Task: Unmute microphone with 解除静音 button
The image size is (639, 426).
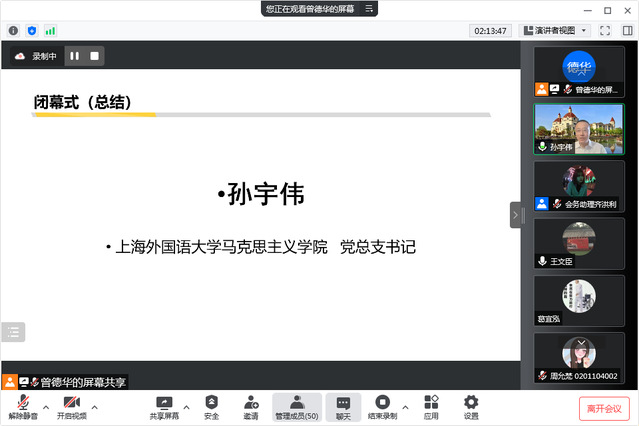Action: point(22,404)
